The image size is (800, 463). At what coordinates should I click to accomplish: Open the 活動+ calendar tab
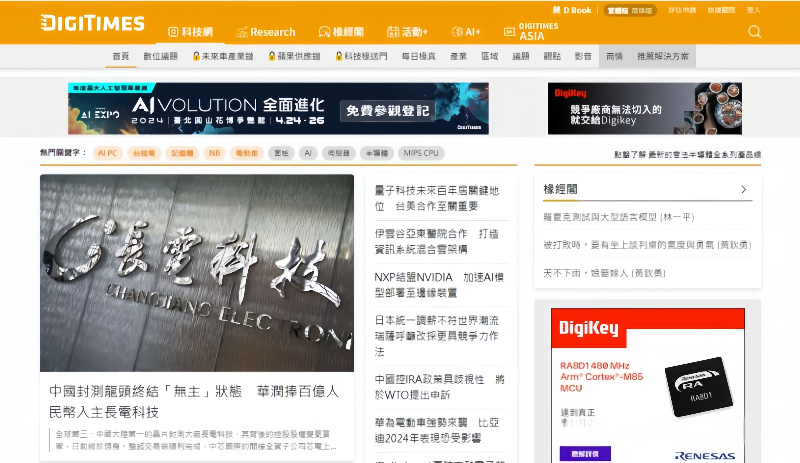pos(407,32)
